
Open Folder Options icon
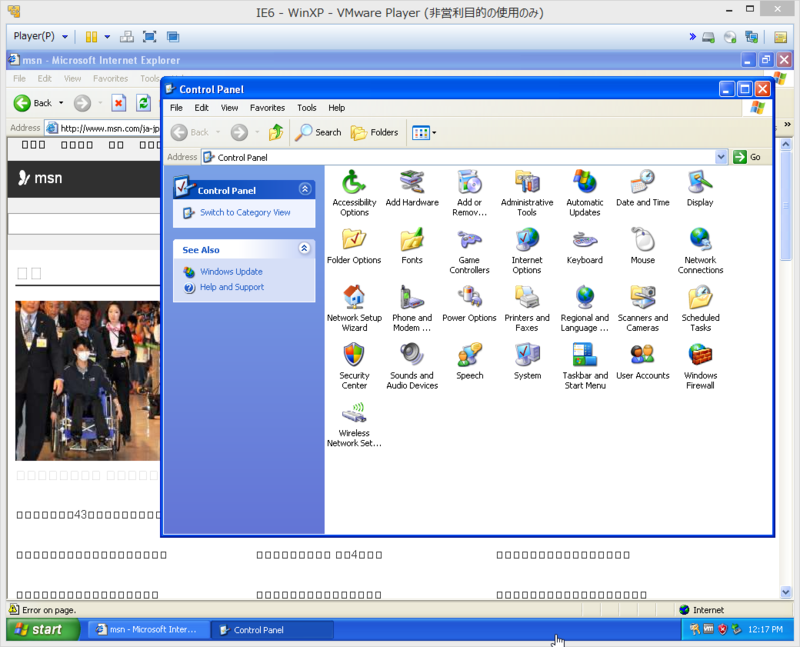pyautogui.click(x=354, y=246)
